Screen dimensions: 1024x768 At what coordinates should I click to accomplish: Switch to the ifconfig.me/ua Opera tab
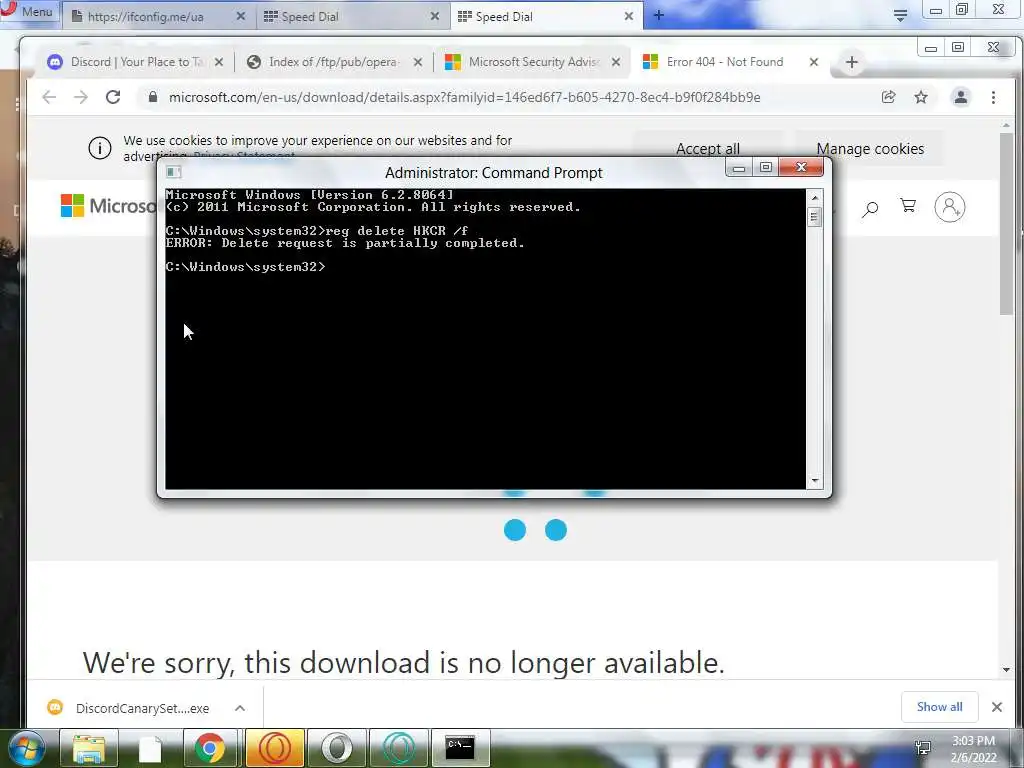(158, 16)
